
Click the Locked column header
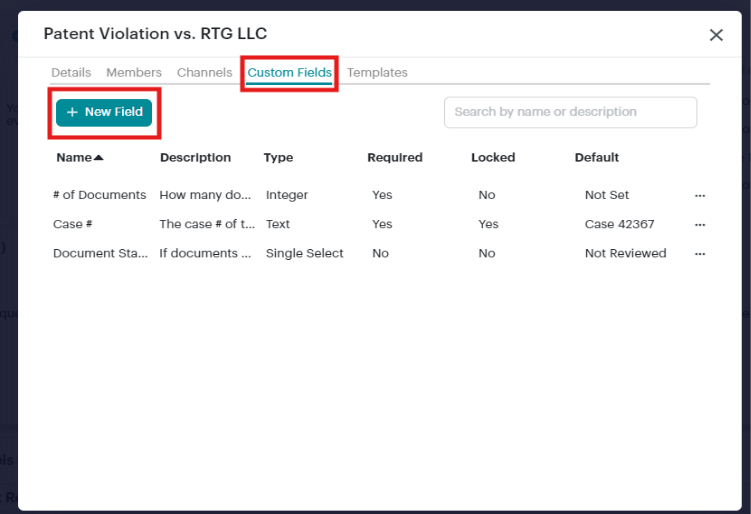(x=492, y=158)
